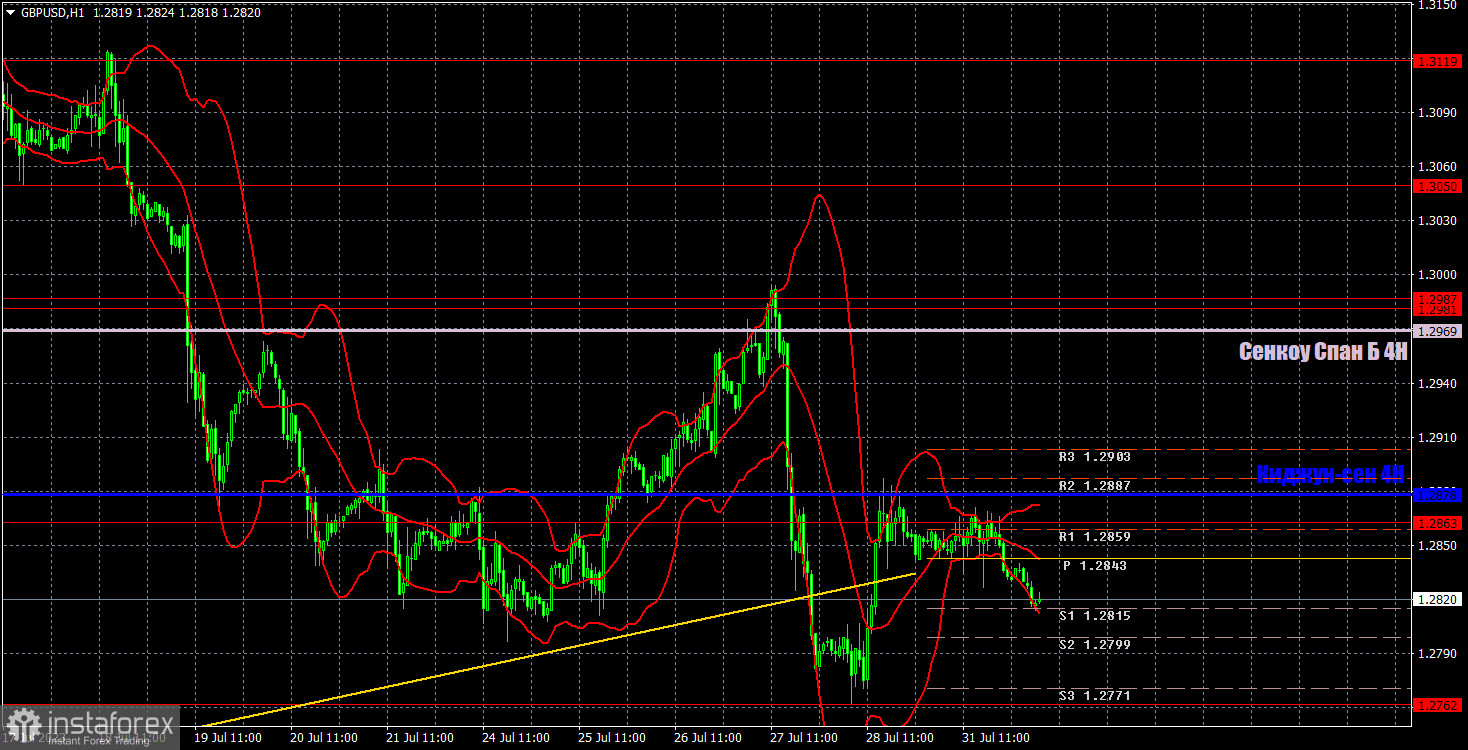Screen dimensions: 1468x750
Task: Click the 1.2910 price scale value
Action: click(x=1437, y=438)
